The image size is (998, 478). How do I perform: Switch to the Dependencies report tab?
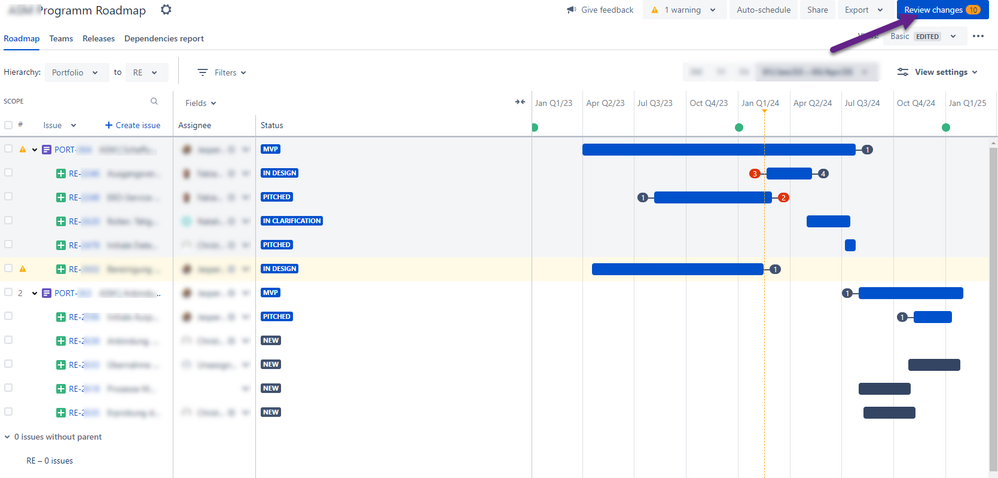pyautogui.click(x=164, y=38)
